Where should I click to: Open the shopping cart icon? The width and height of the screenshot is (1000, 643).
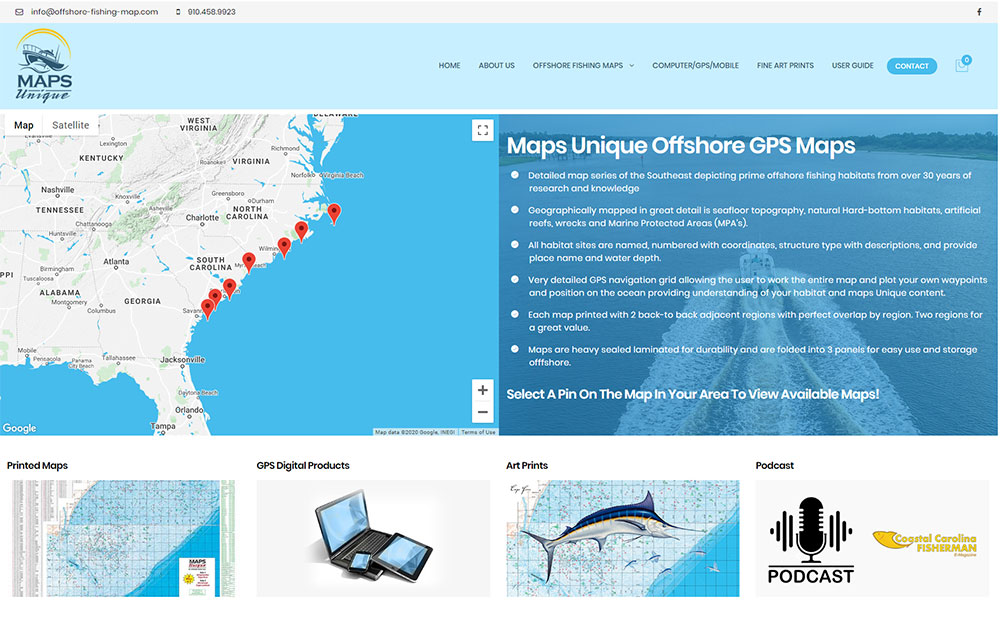click(962, 65)
